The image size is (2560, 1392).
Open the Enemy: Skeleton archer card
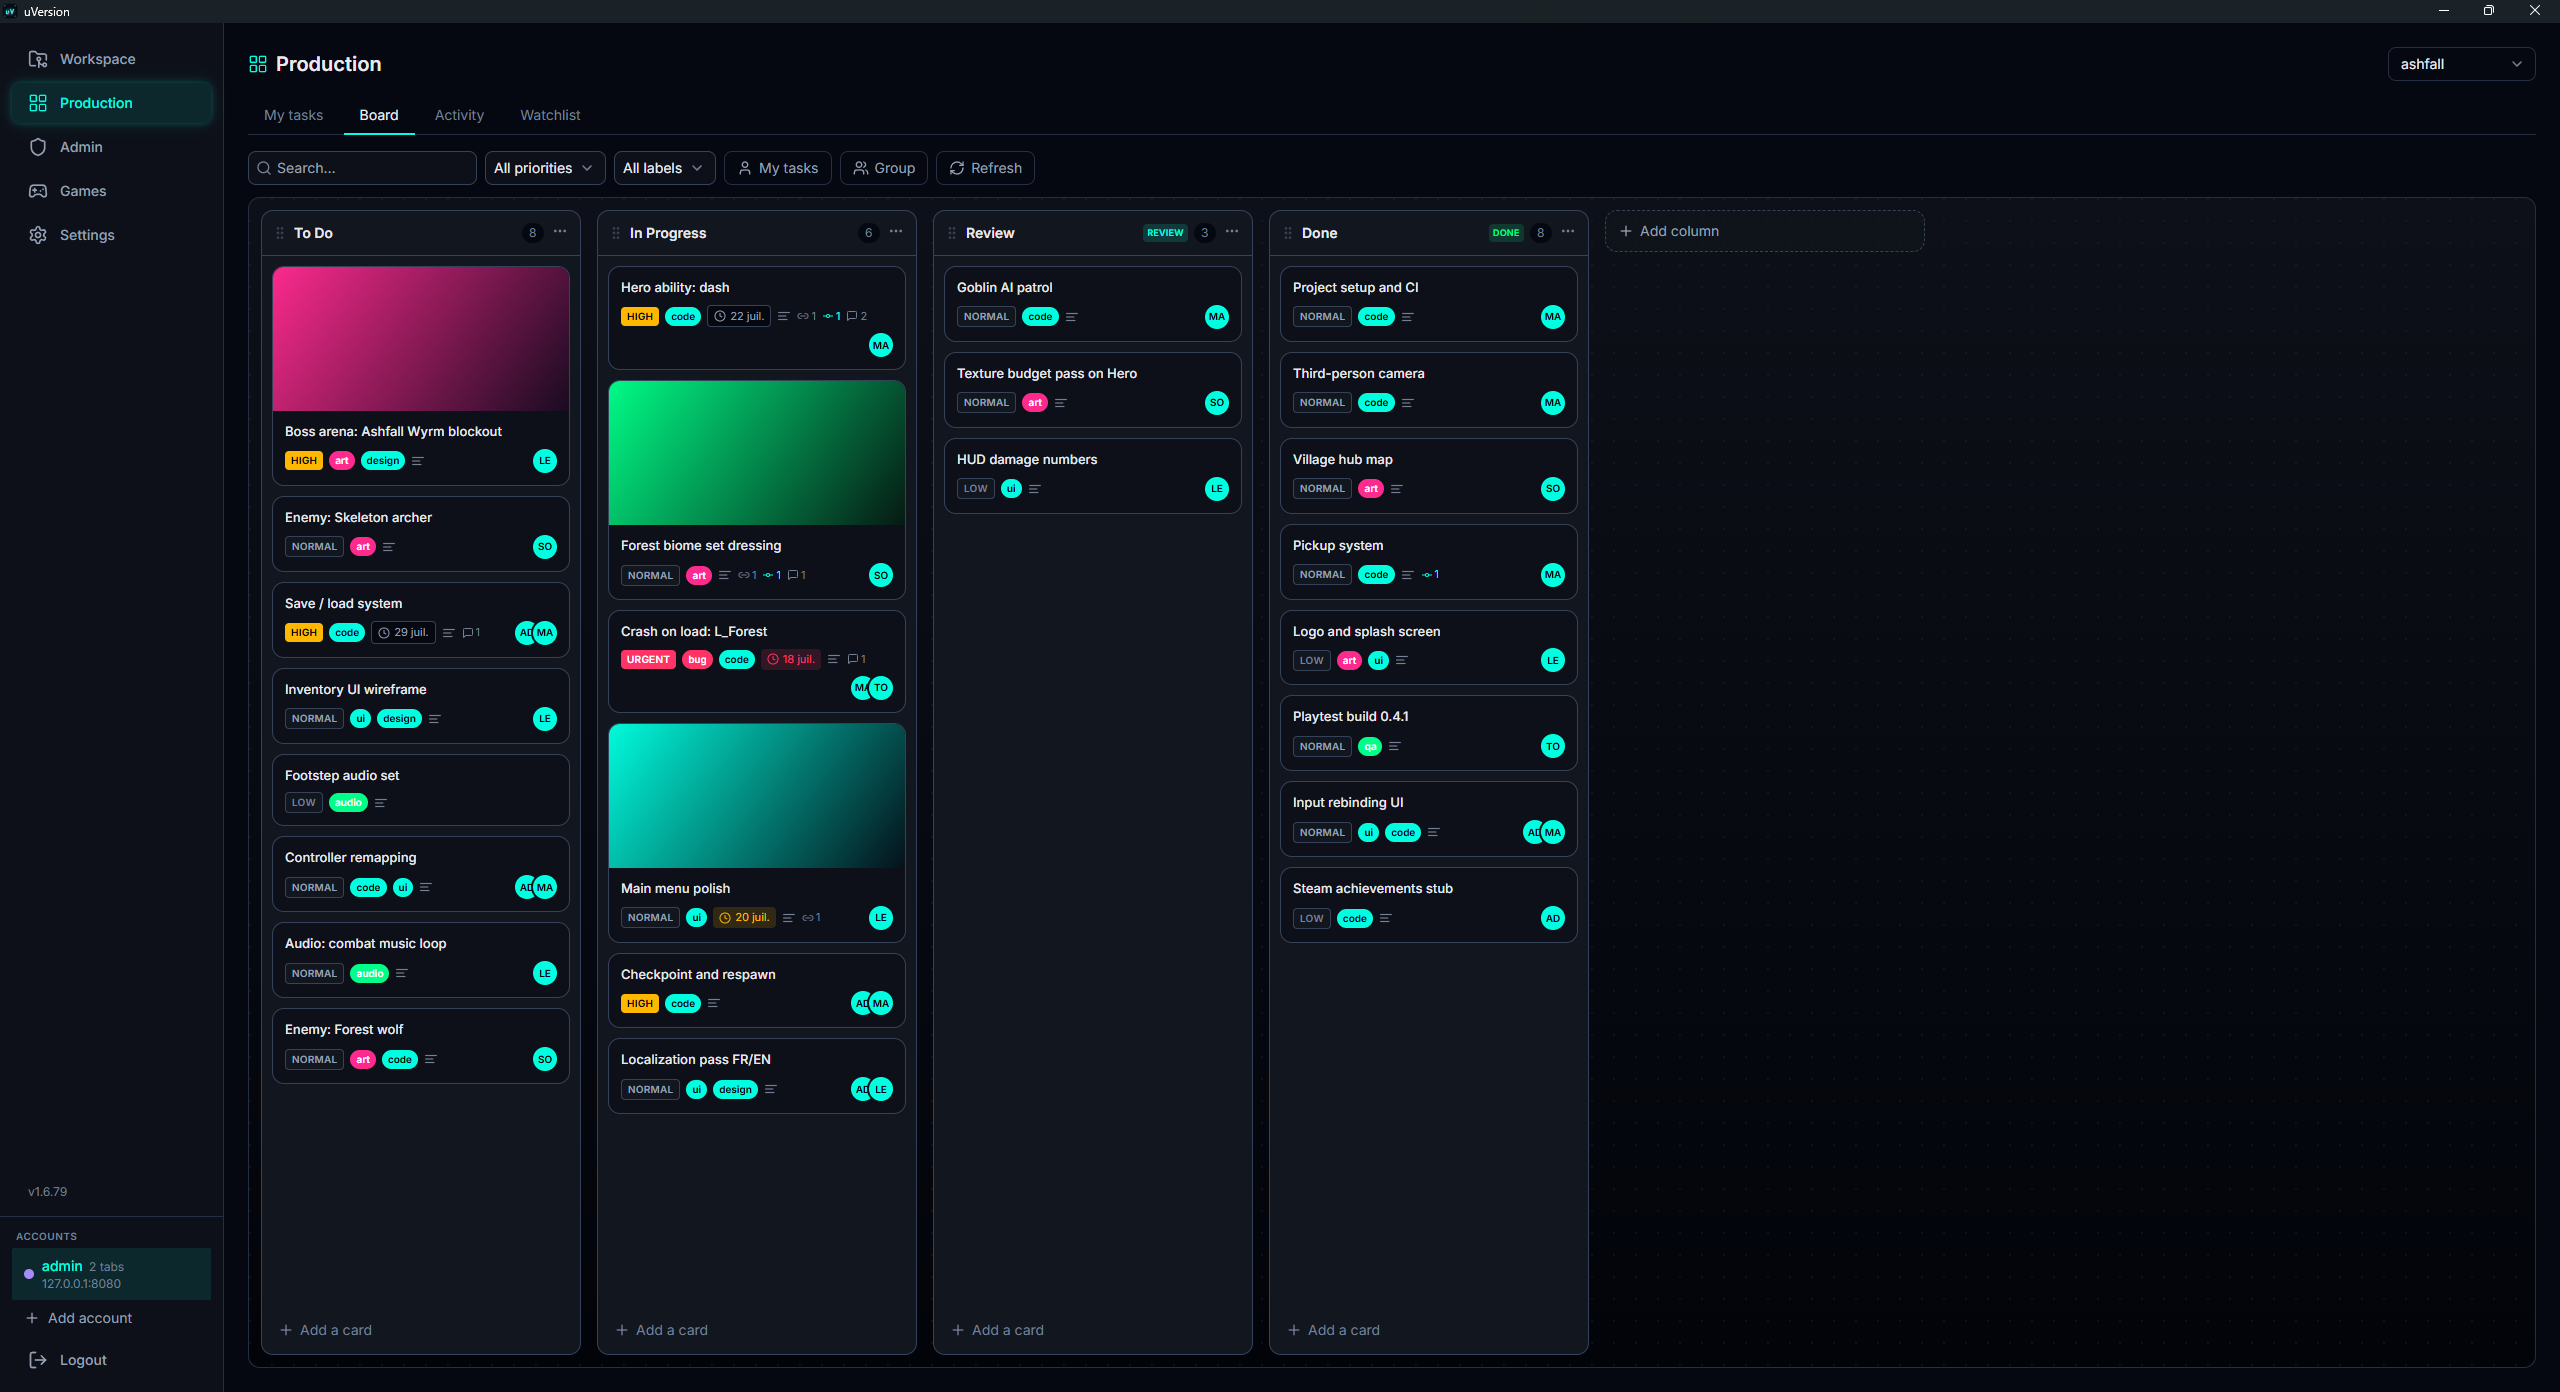tap(421, 534)
